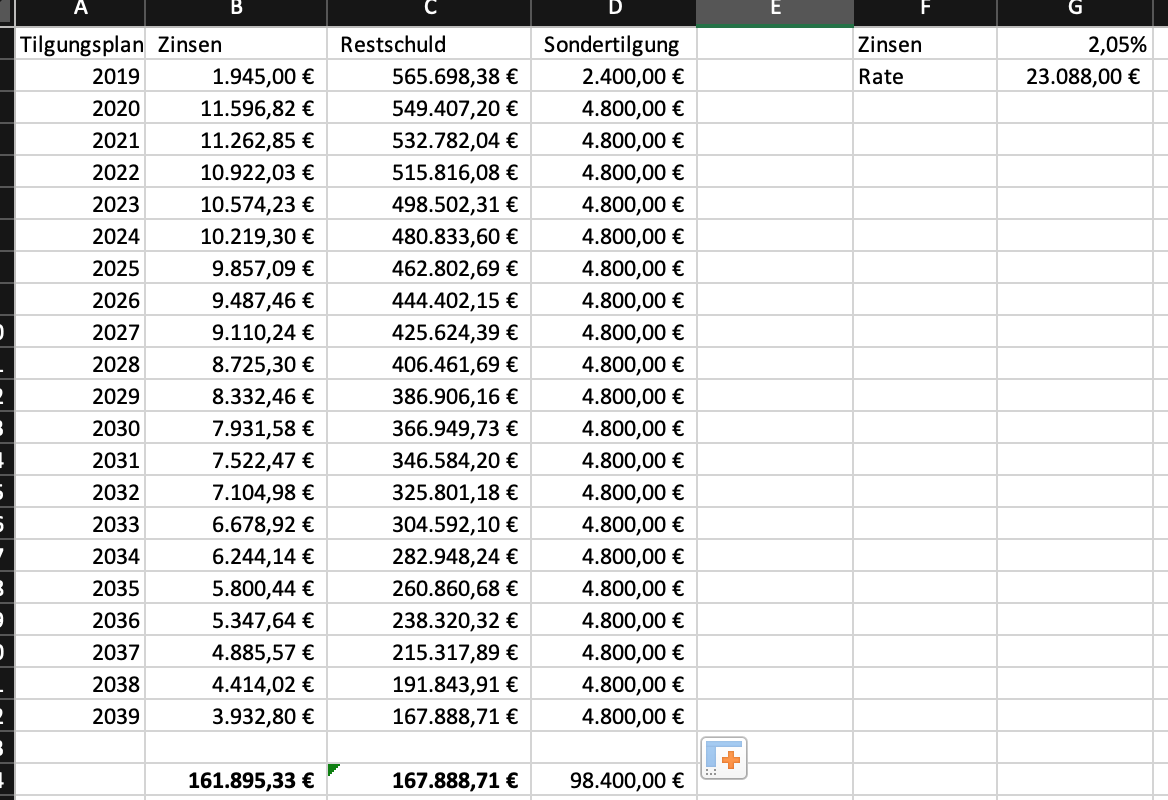Select the Restschuld header cell
Viewport: 1168px width, 800px height.
429,44
